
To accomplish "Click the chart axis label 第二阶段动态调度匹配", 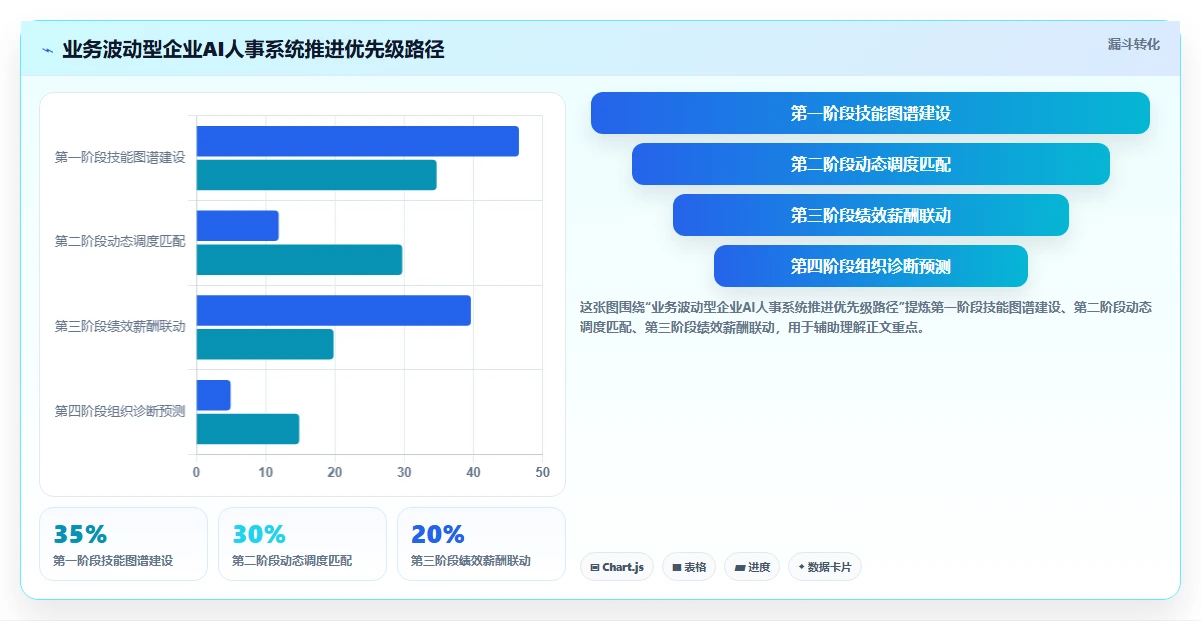I will [x=120, y=241].
